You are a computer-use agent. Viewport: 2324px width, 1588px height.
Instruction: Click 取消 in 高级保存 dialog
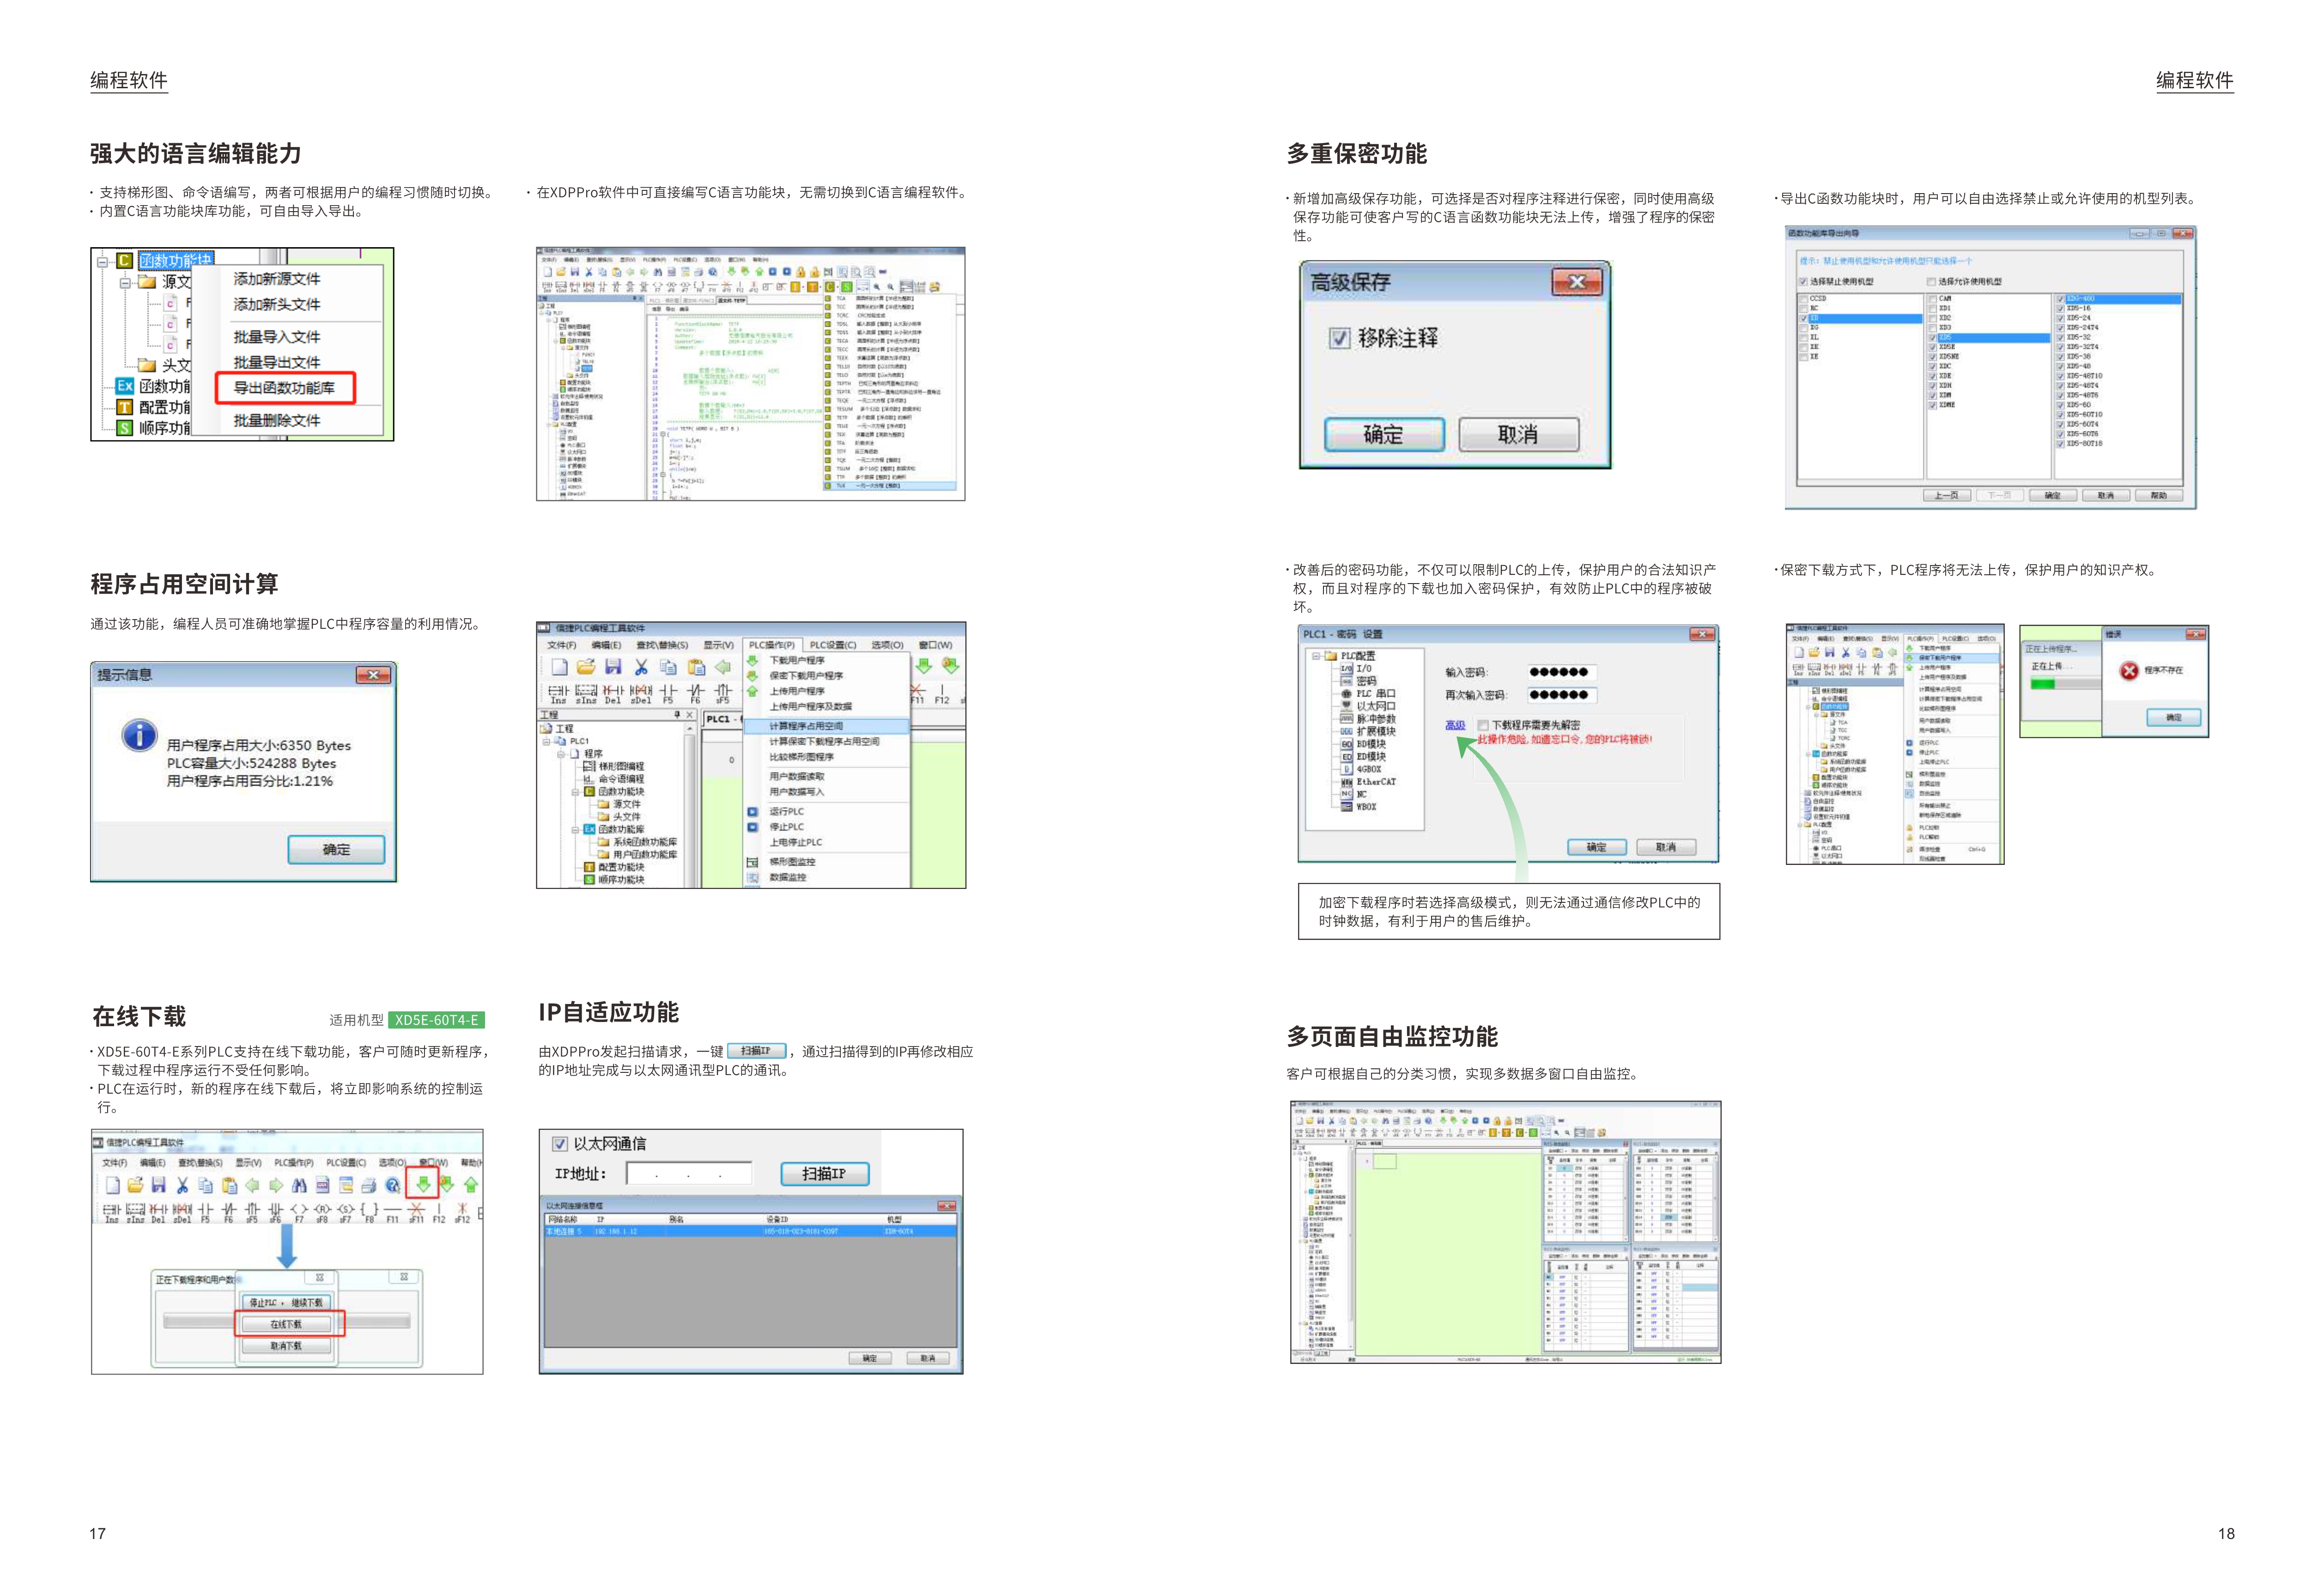1518,435
